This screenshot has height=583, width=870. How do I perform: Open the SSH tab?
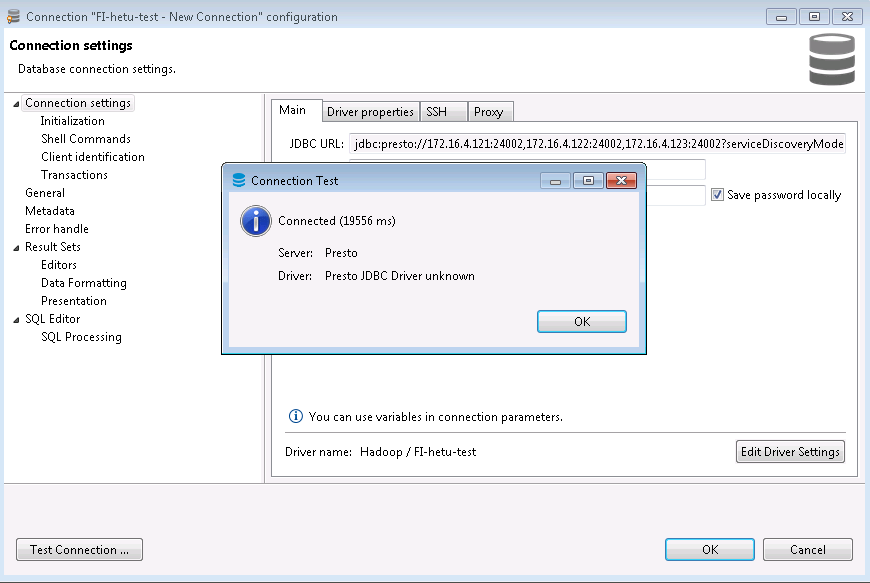coord(443,111)
